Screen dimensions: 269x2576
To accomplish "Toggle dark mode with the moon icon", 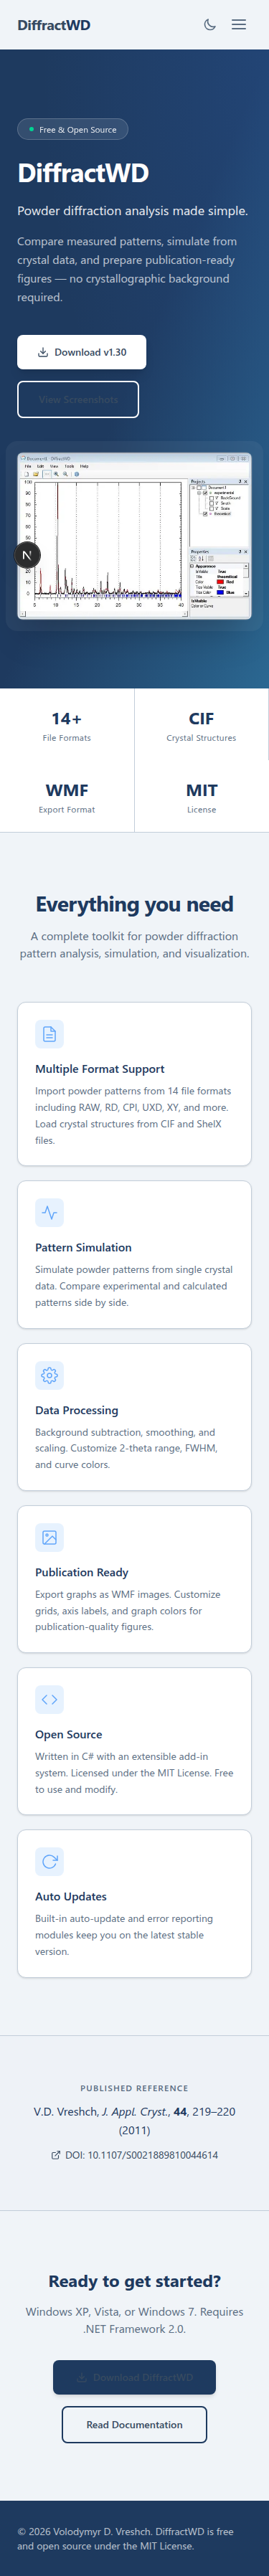I will tap(210, 25).
